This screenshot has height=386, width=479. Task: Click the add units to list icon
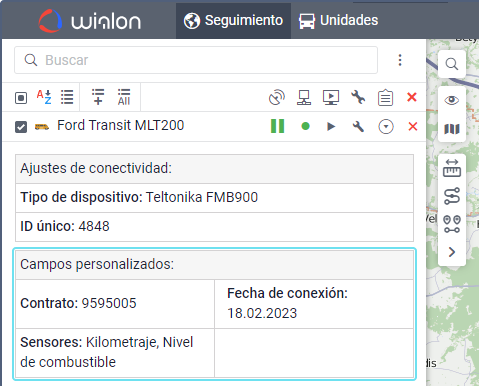[98, 97]
